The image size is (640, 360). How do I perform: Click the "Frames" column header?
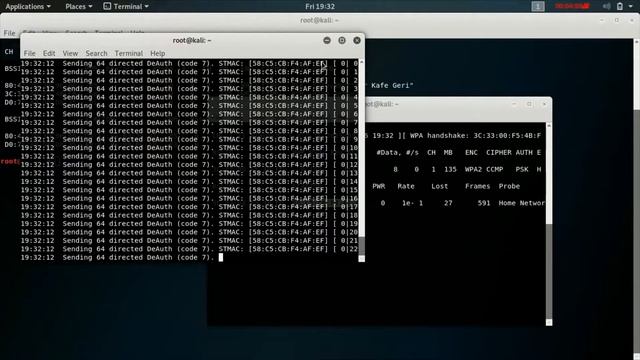[x=477, y=186]
